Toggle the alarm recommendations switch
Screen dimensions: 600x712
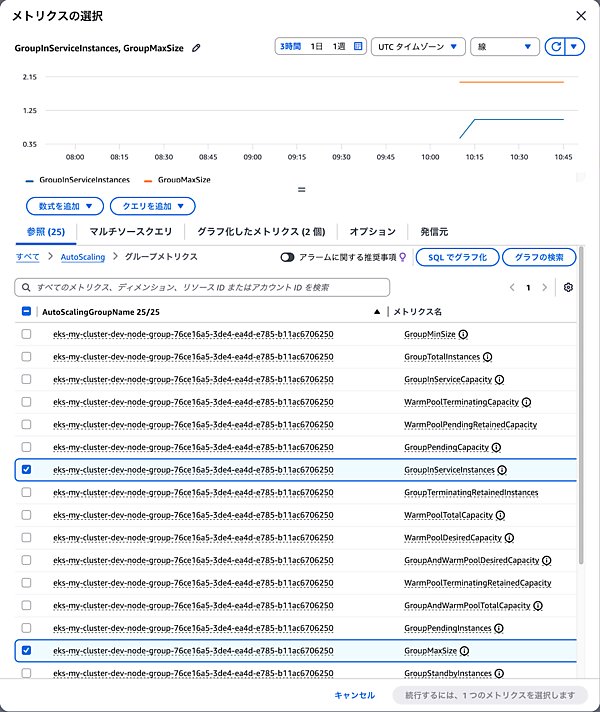coord(287,257)
